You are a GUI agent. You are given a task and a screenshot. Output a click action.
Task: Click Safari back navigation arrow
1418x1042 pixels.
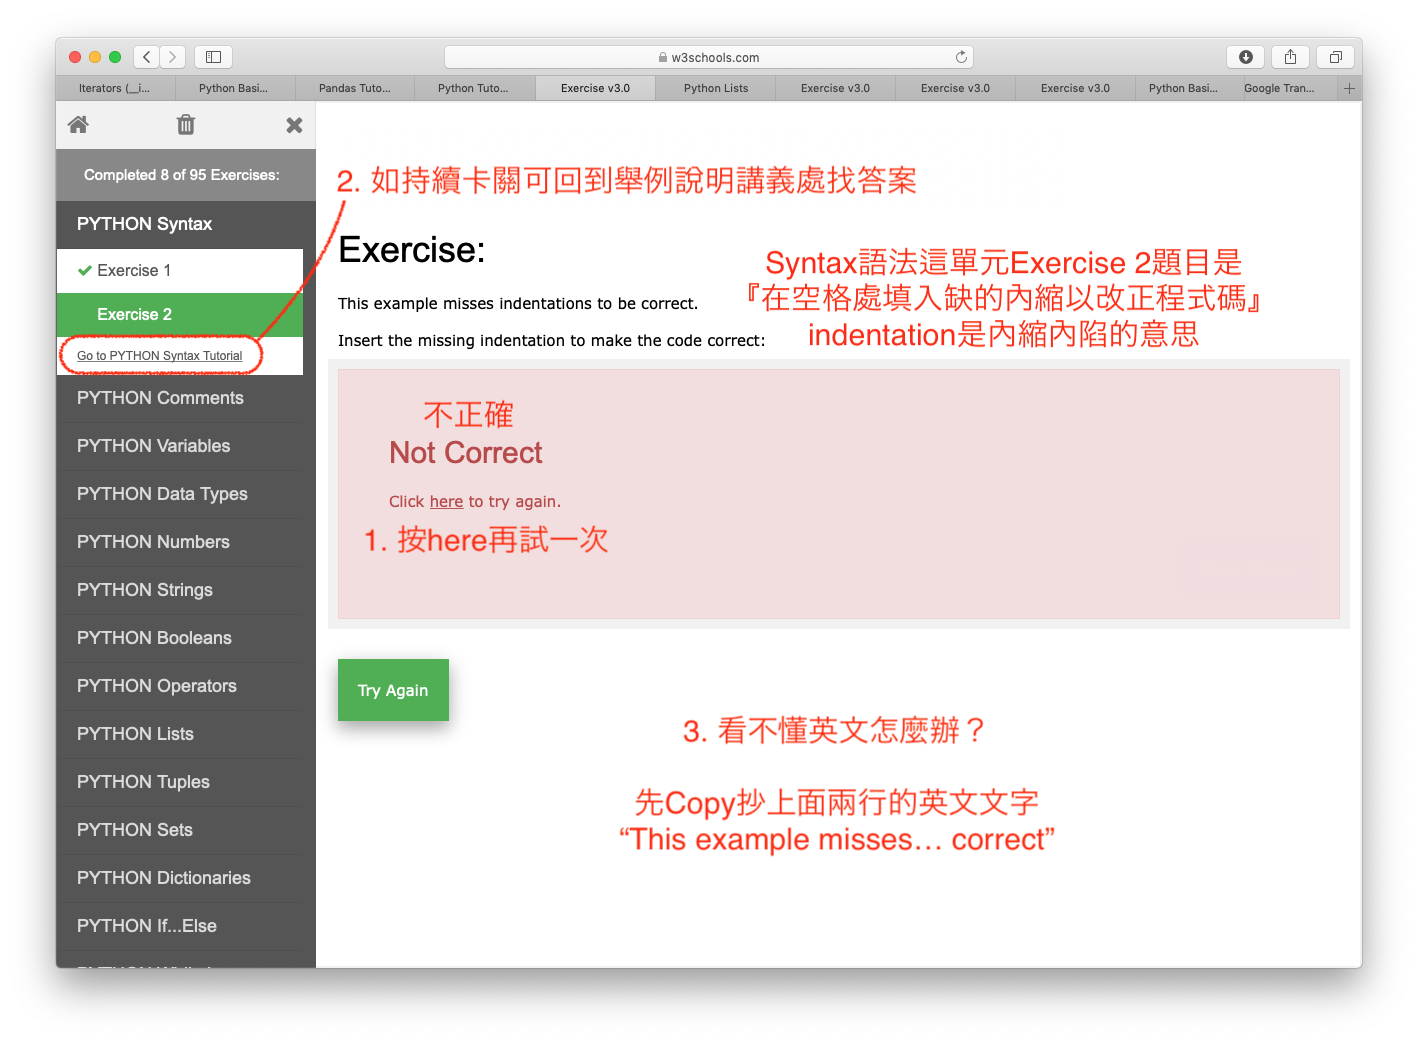[x=147, y=57]
